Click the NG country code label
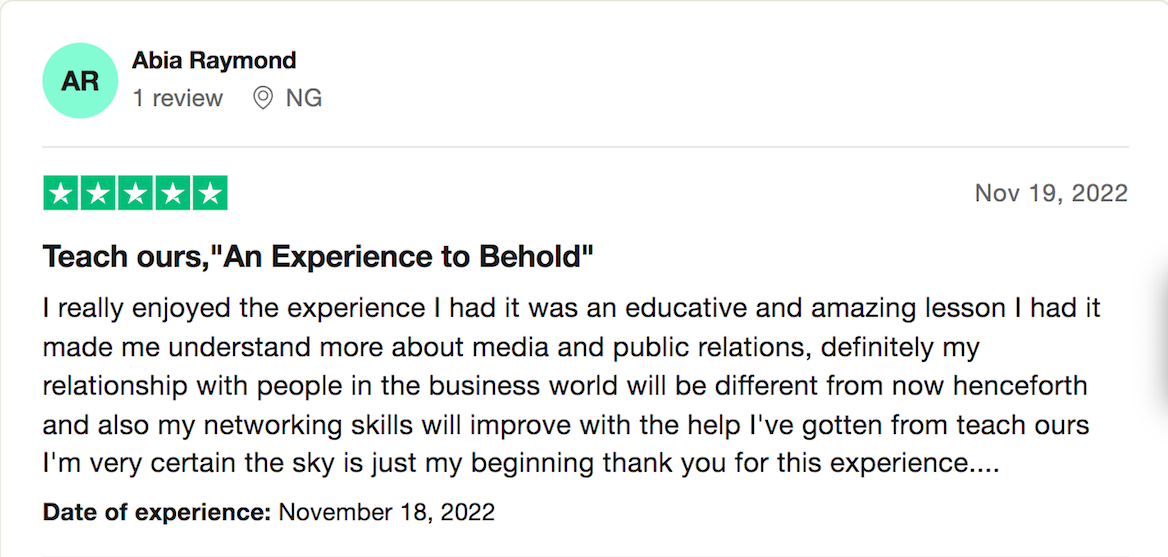Screen dimensions: 1168x557 [x=304, y=98]
